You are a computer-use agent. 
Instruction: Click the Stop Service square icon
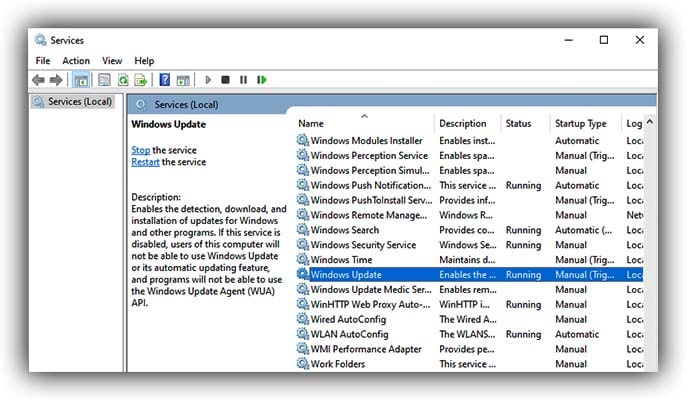coord(225,80)
